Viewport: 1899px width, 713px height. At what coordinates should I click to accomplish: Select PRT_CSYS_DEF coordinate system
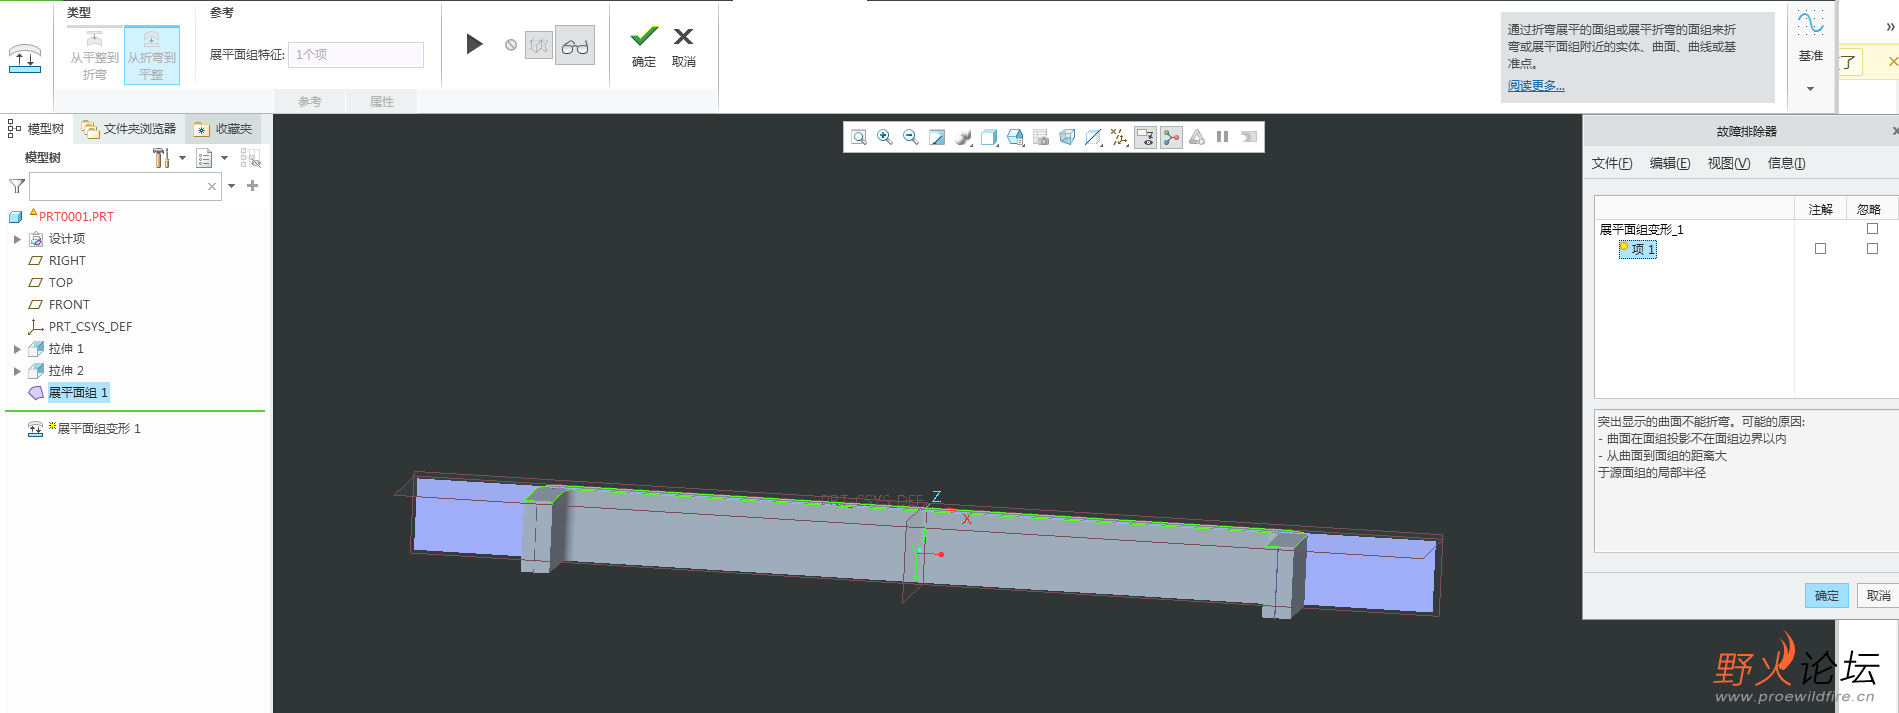pyautogui.click(x=90, y=326)
